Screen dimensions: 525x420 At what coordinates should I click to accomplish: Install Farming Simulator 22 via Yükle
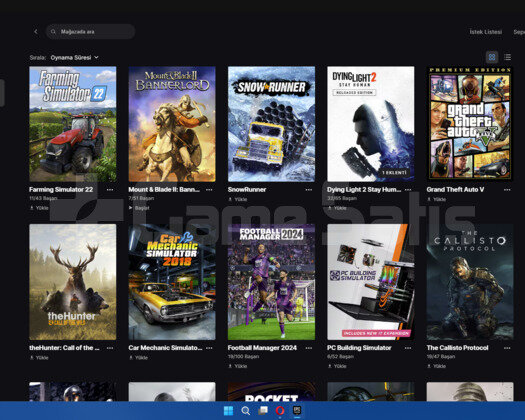click(x=39, y=208)
